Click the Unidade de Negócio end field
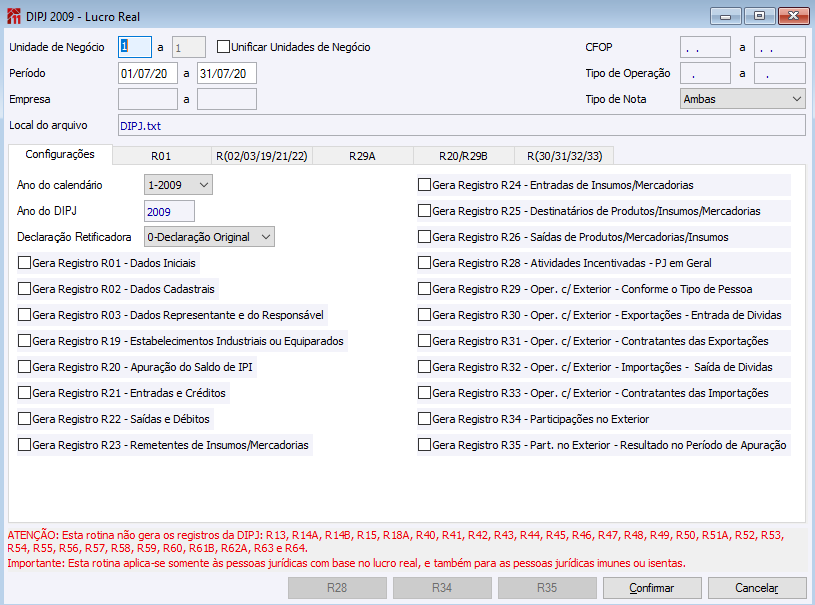Viewport: 815px width, 605px height. point(189,47)
